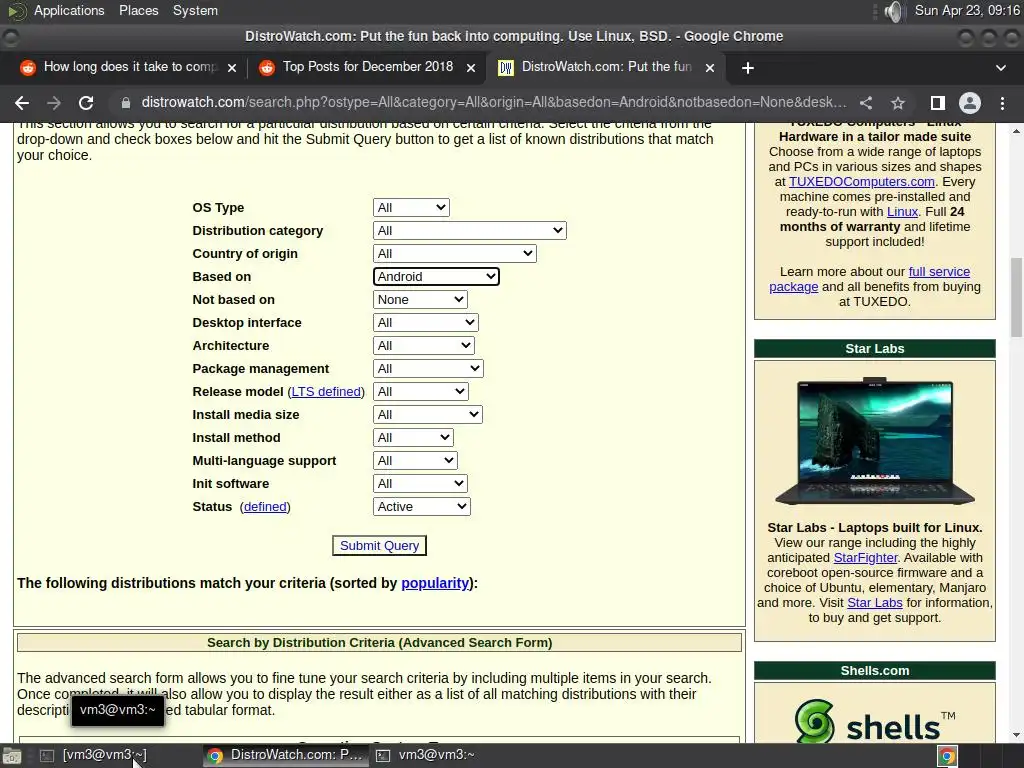Image resolution: width=1024 pixels, height=768 pixels.
Task: Click the 'Shells.com' ad header
Action: point(874,671)
